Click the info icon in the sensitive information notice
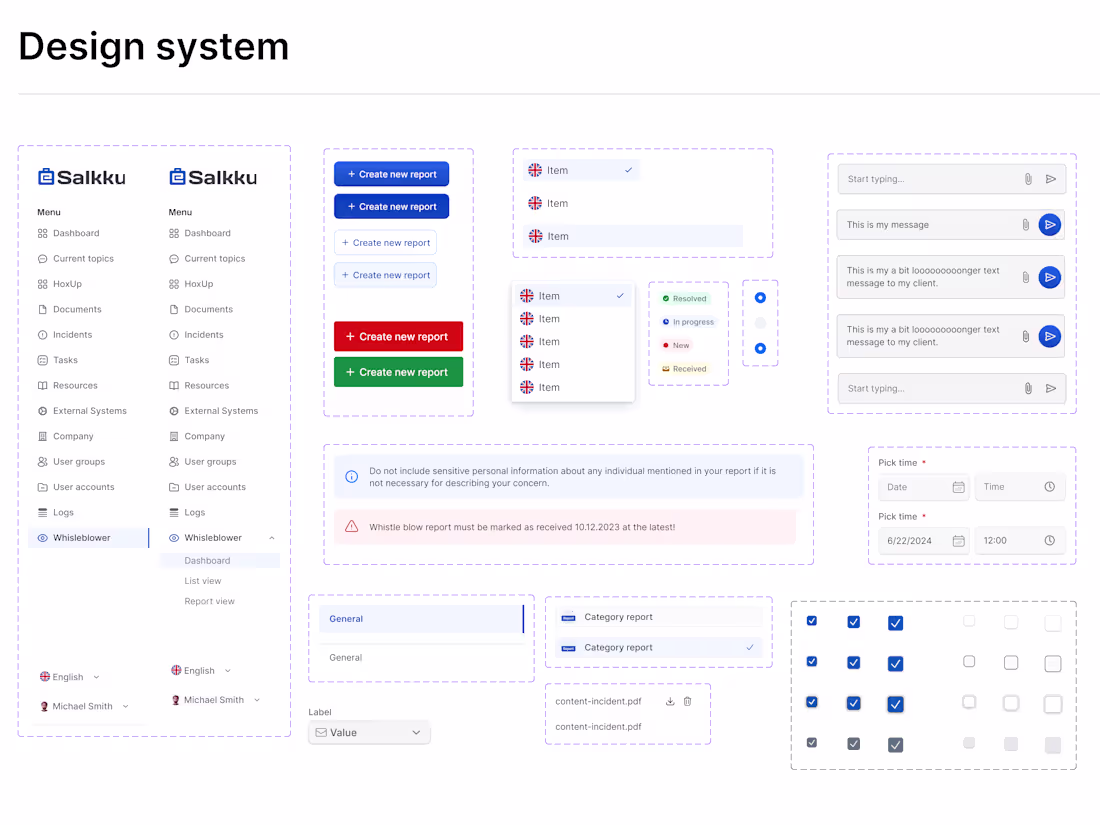 [351, 476]
